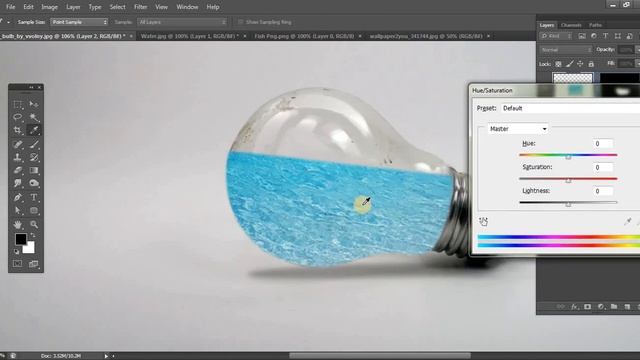Toggle pixel layer filter
Image resolution: width=640 pixels, height=360 pixels.
[x=582, y=36]
